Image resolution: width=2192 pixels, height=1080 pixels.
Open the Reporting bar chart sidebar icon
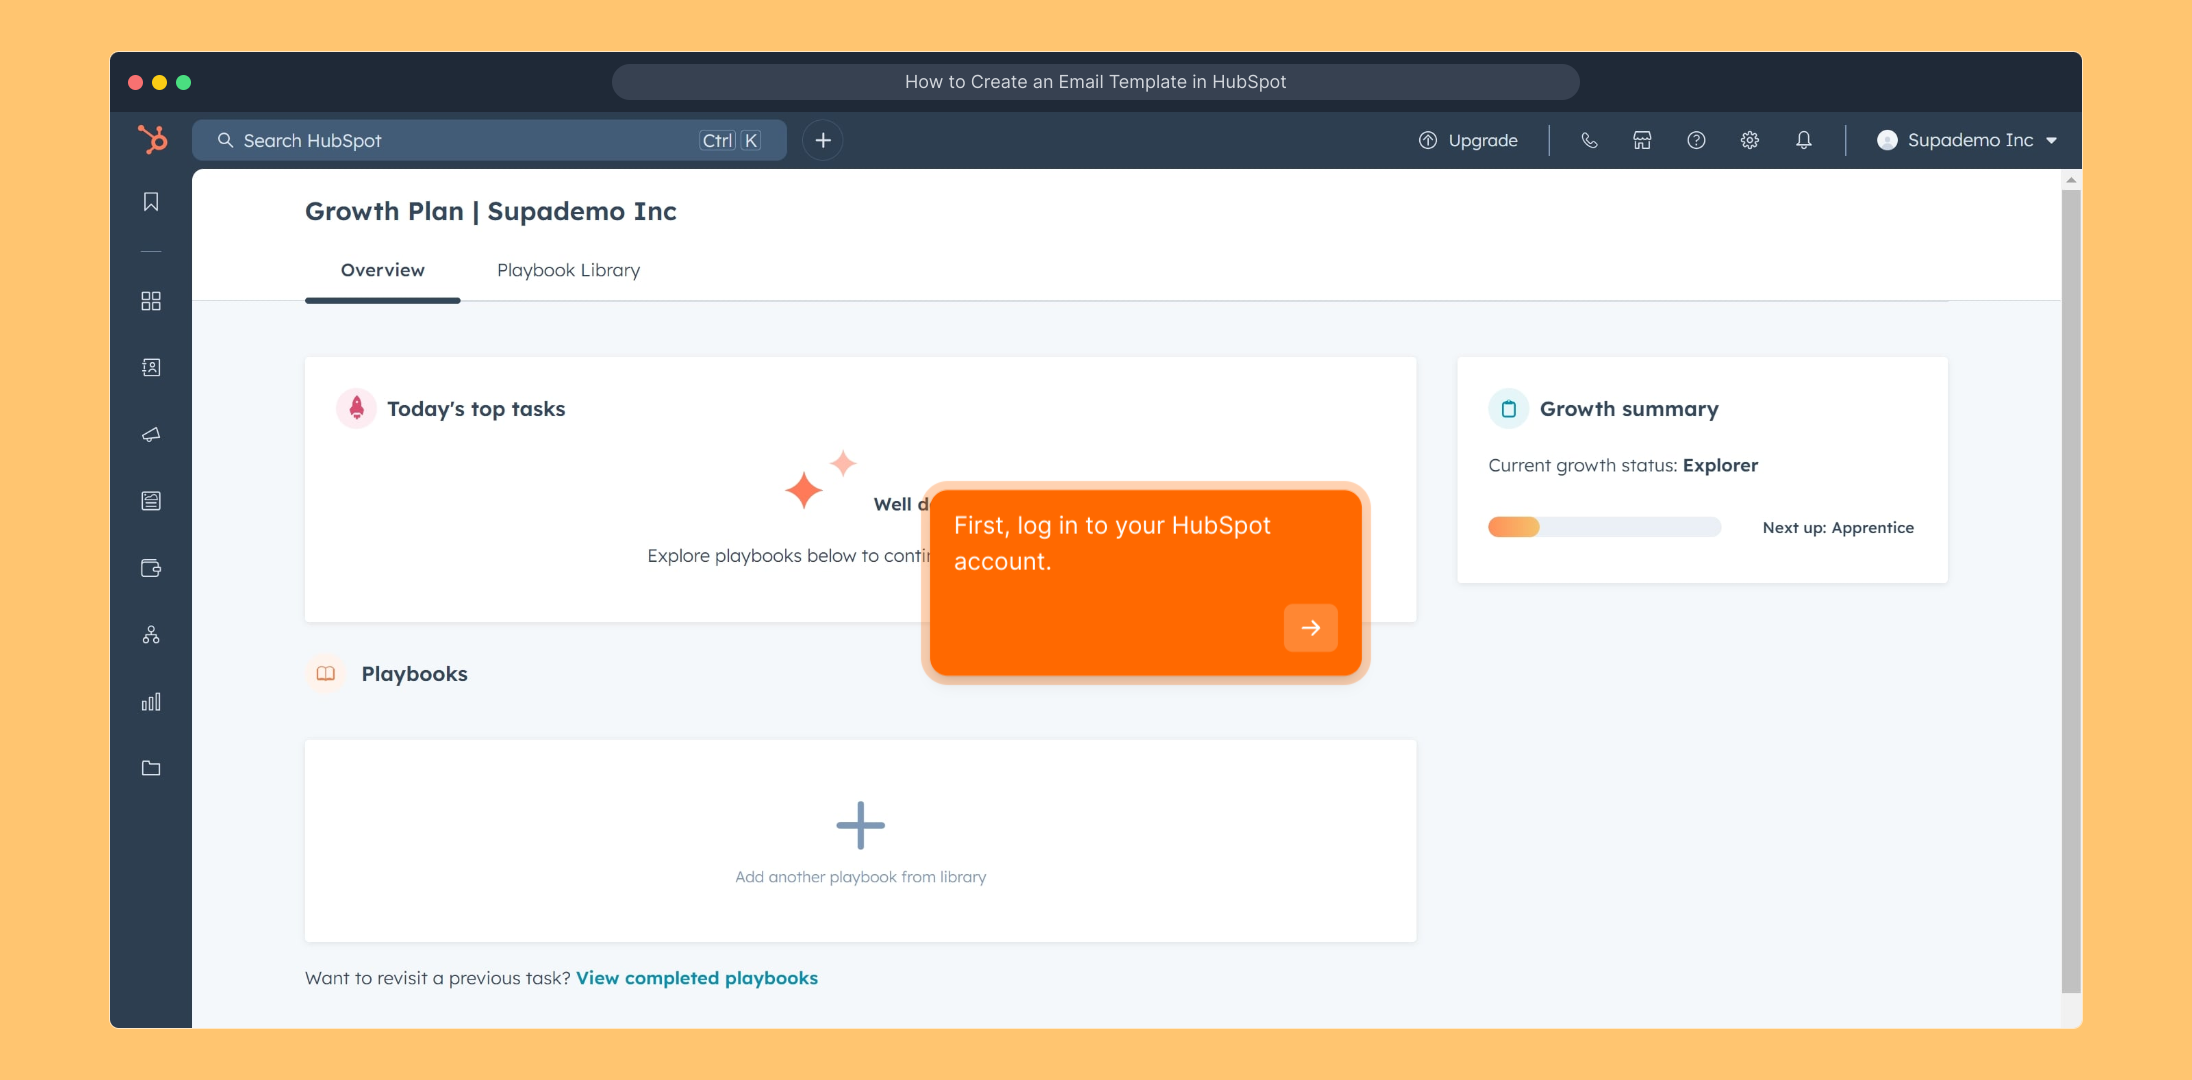click(x=151, y=702)
